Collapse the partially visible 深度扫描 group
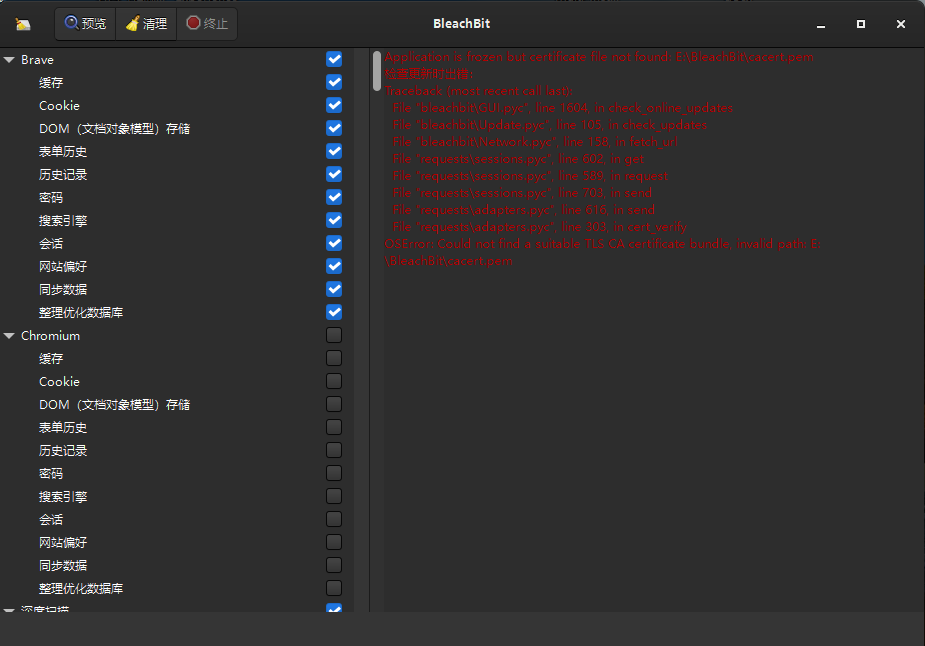This screenshot has width=925, height=646. (9, 609)
